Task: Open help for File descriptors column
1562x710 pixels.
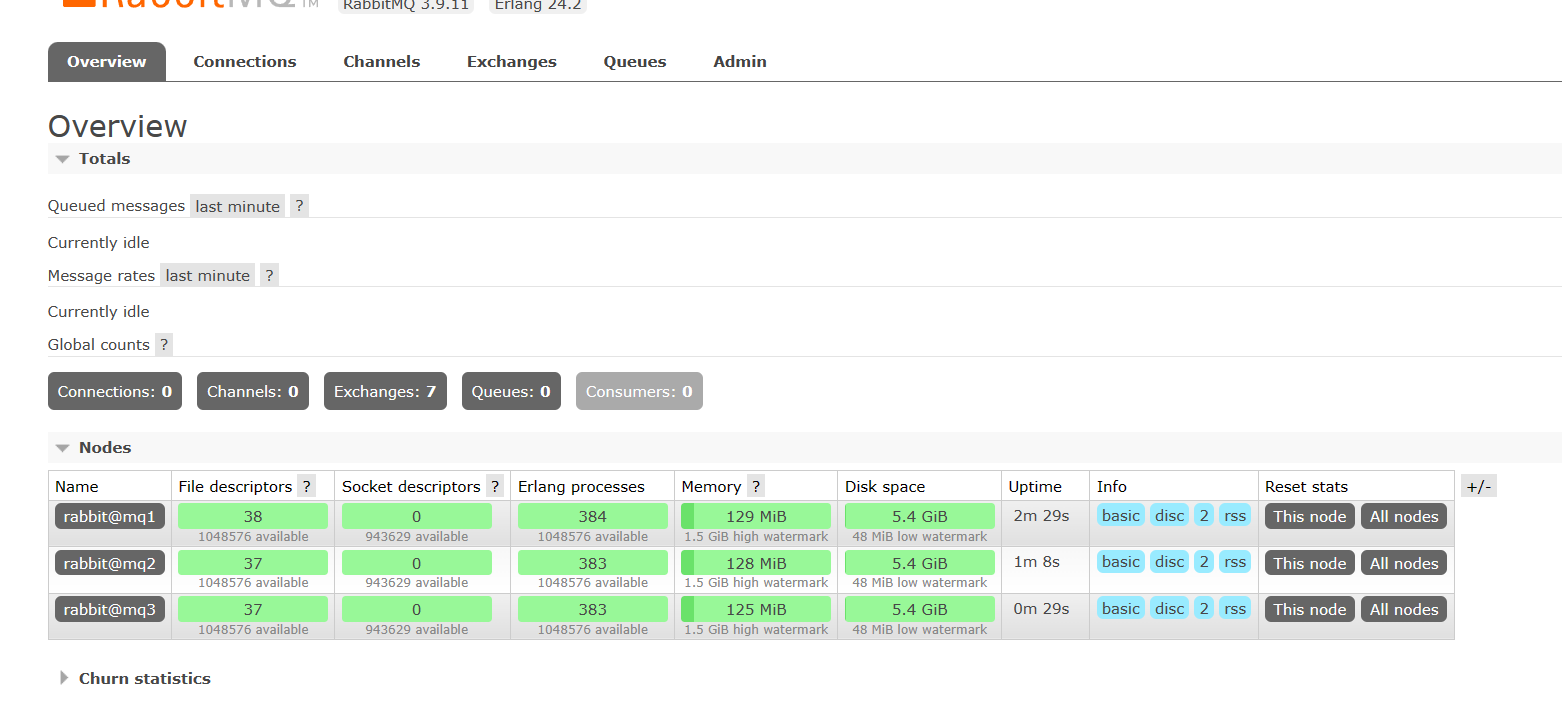Action: pyautogui.click(x=306, y=486)
